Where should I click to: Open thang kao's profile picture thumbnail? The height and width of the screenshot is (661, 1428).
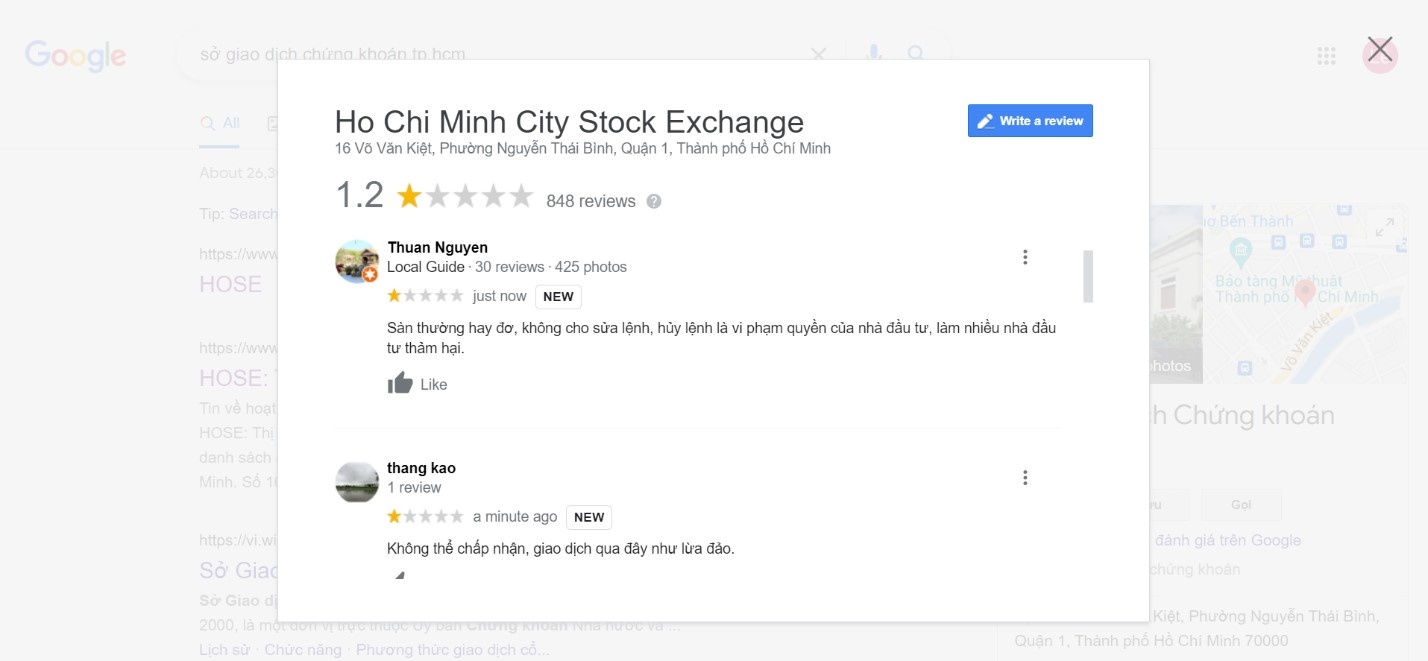[356, 481]
